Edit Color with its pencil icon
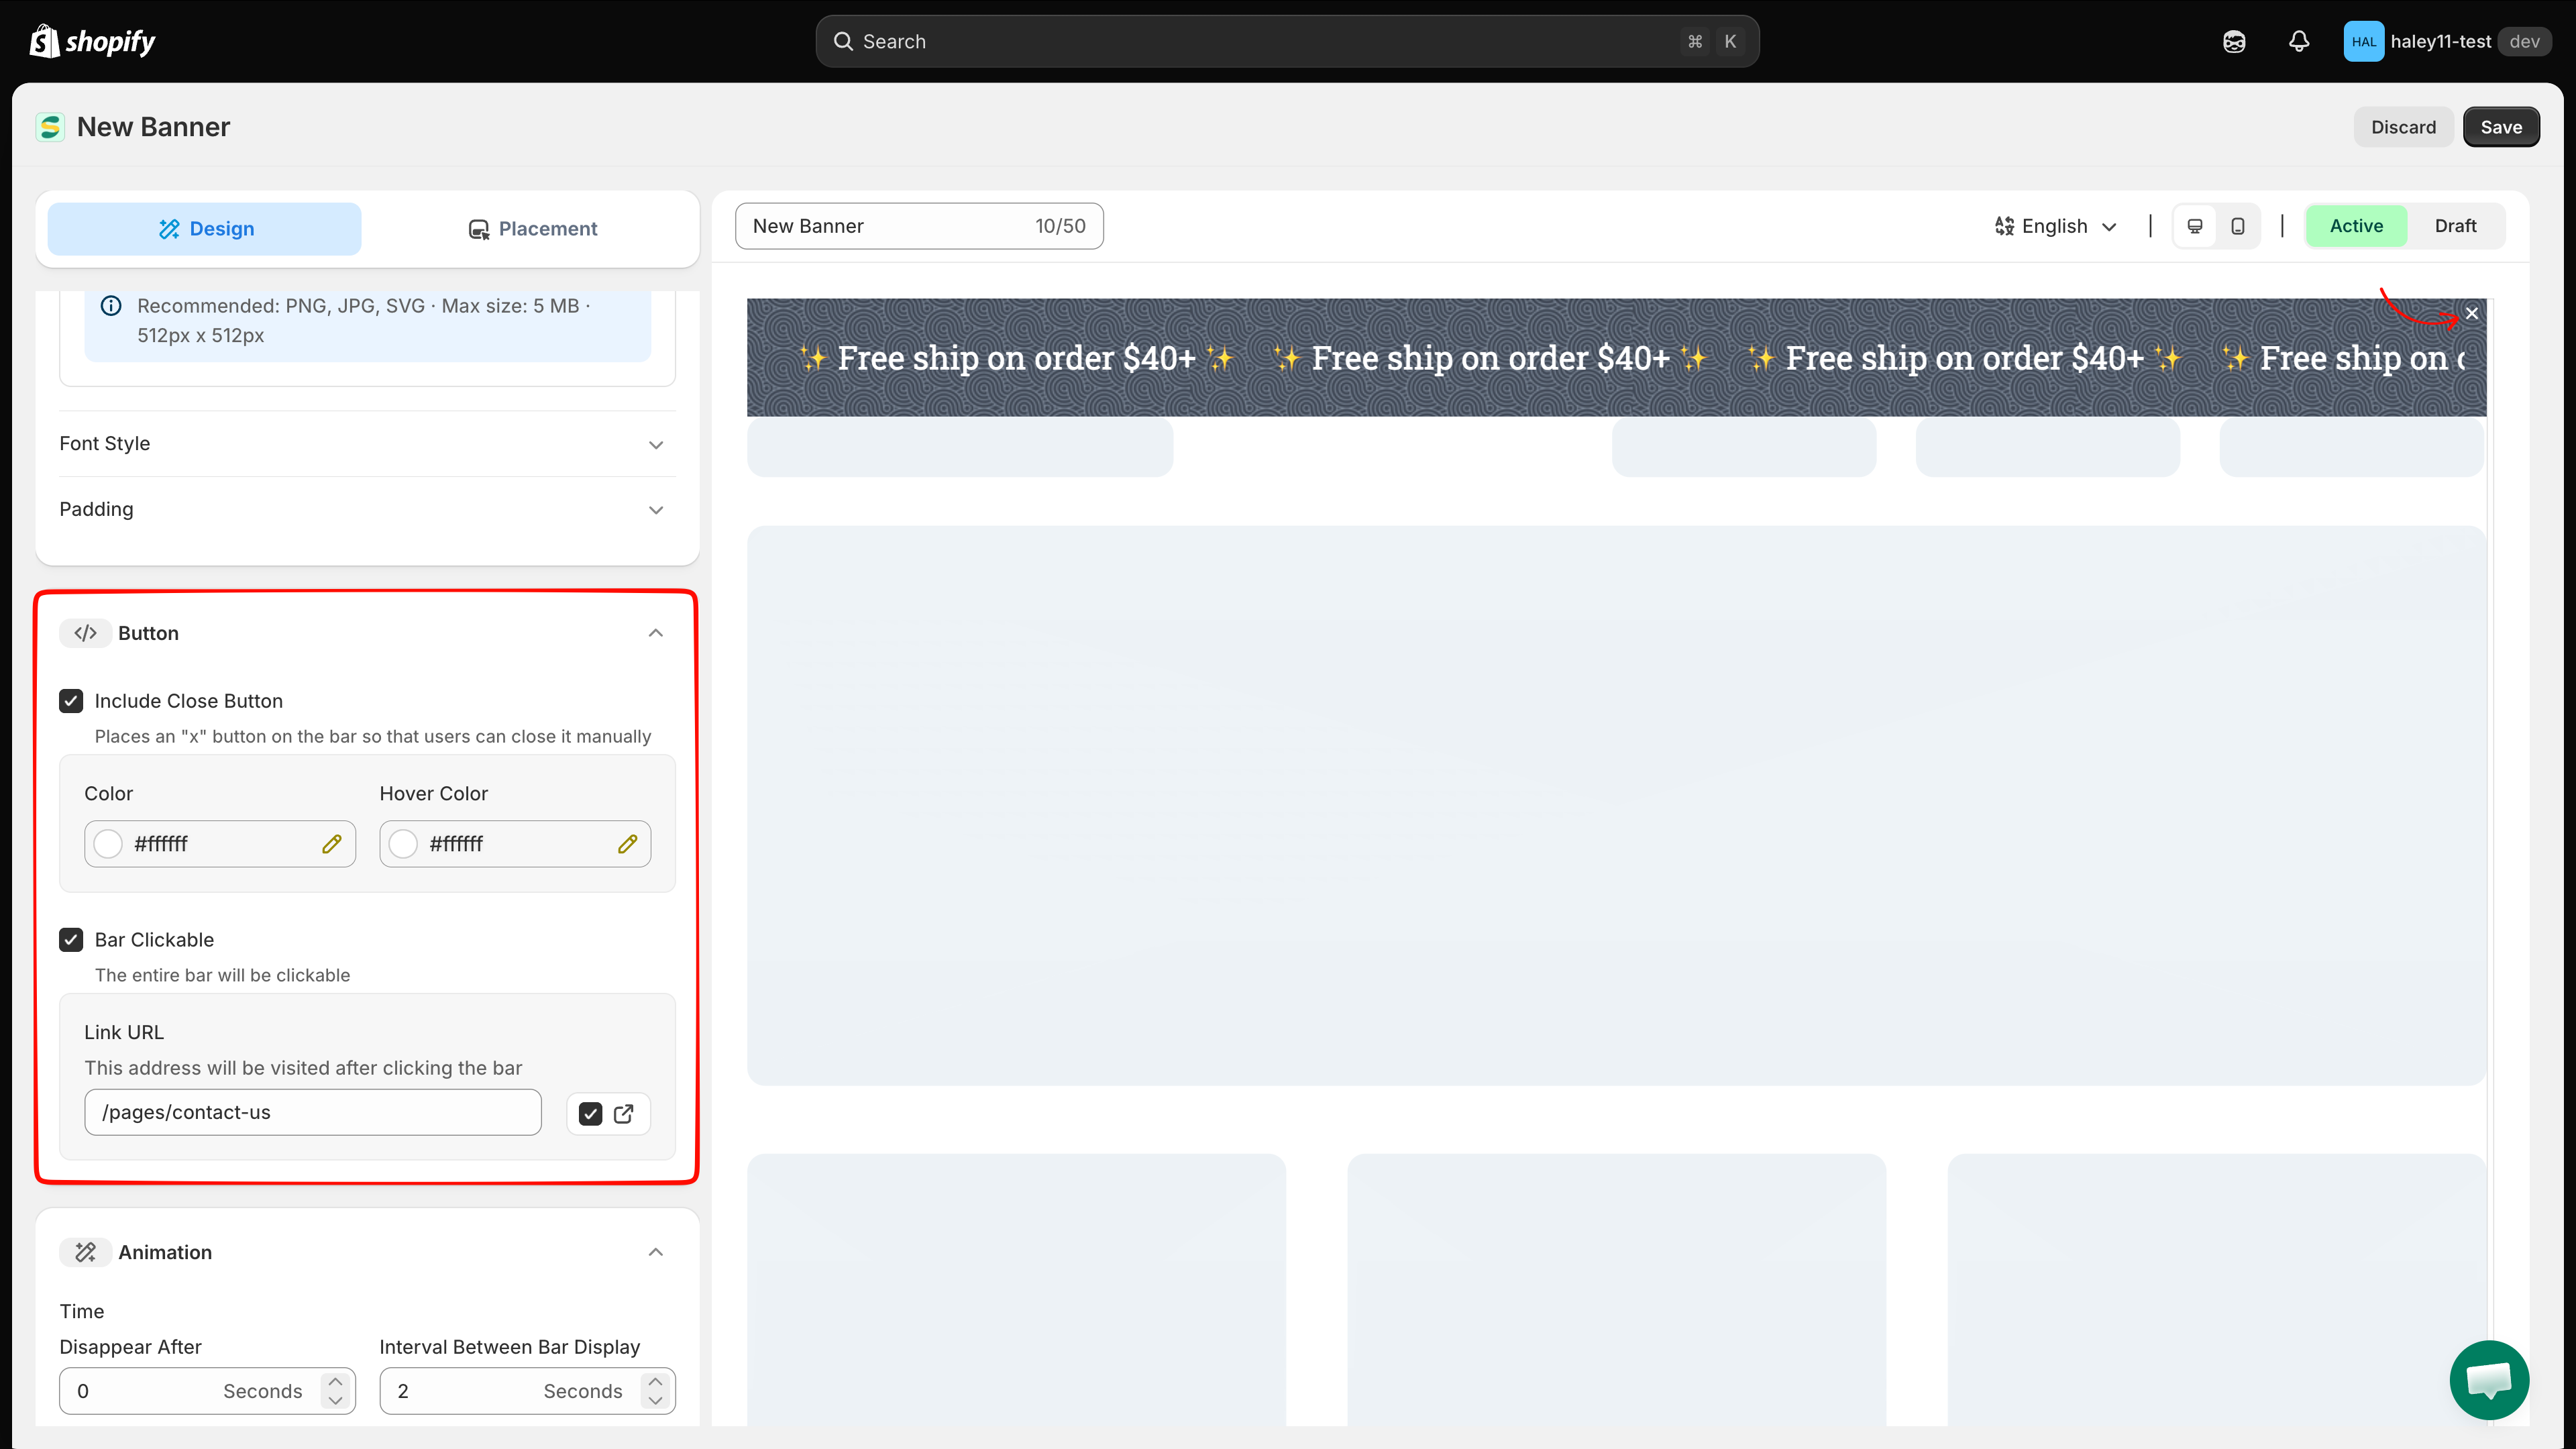2576x1449 pixels. click(x=331, y=844)
